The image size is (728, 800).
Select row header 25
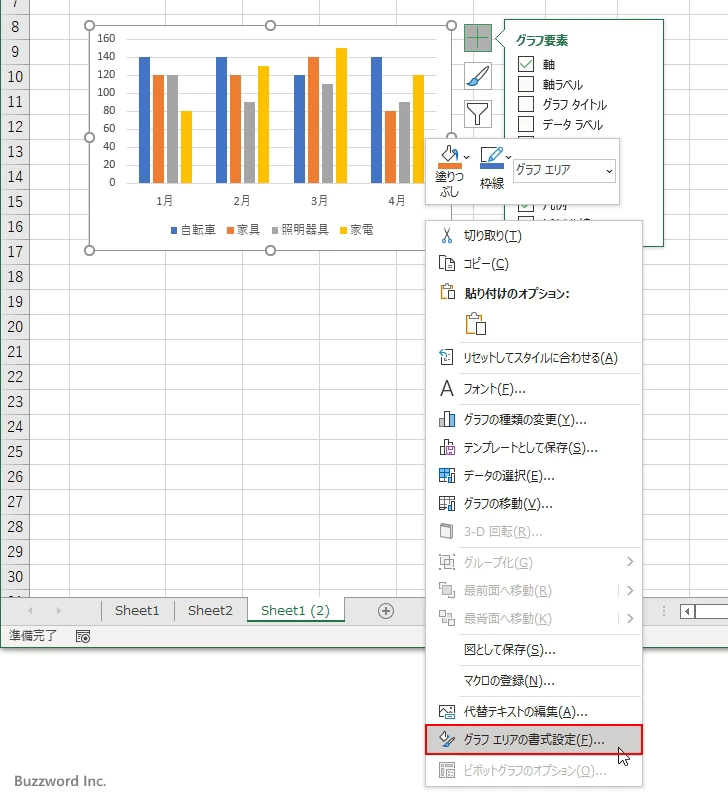coord(15,452)
